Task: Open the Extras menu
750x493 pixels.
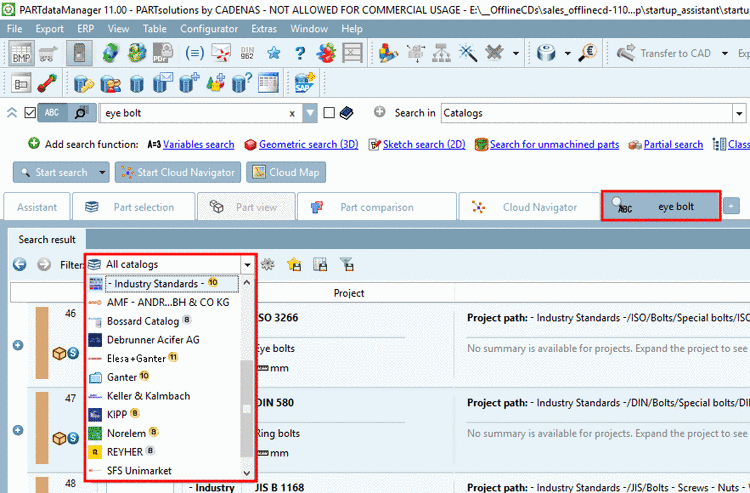Action: [264, 29]
